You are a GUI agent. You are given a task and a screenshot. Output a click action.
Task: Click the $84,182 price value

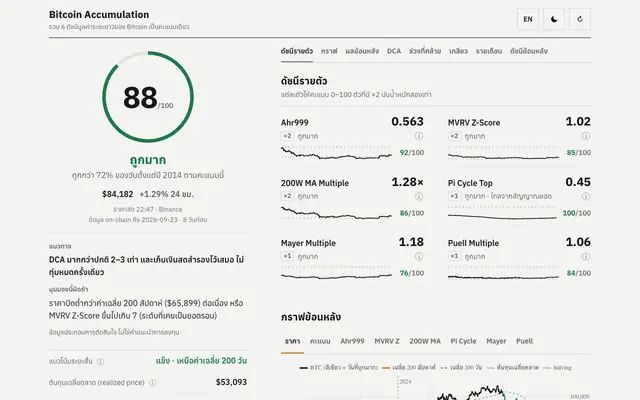point(118,194)
